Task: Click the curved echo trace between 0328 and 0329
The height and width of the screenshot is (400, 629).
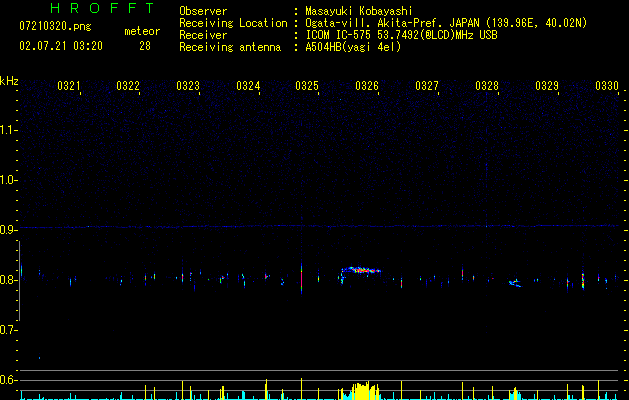Action: coord(515,283)
